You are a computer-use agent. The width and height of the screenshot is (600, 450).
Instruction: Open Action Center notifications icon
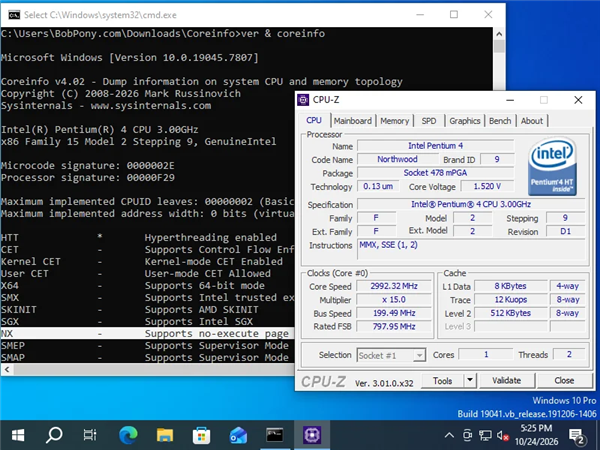click(577, 436)
